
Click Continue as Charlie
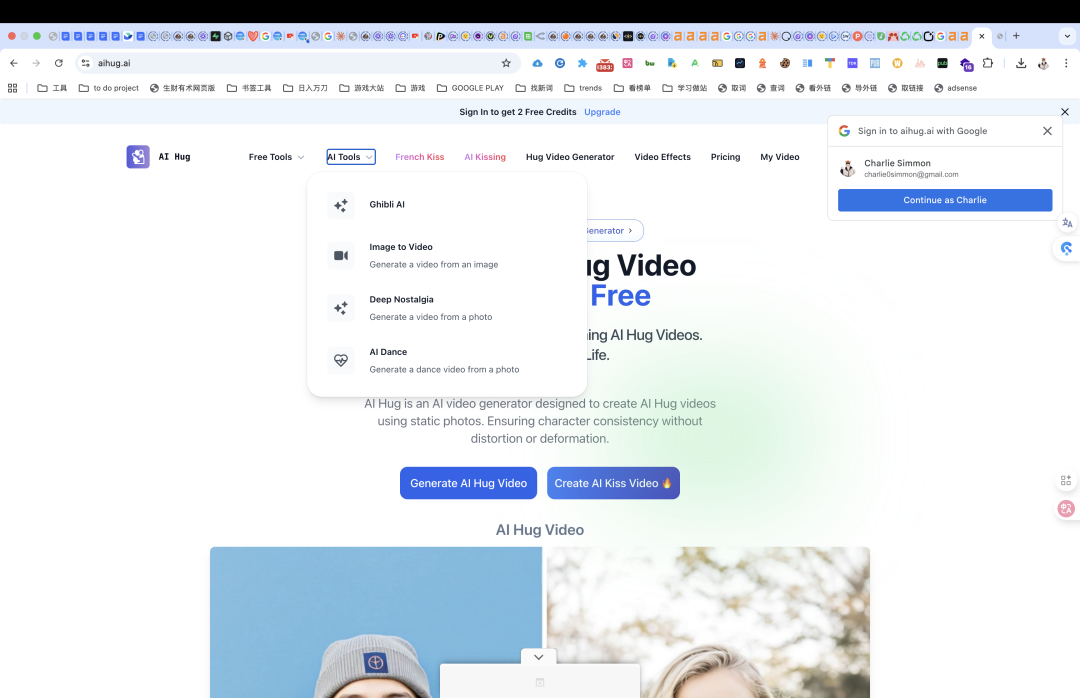click(x=944, y=200)
